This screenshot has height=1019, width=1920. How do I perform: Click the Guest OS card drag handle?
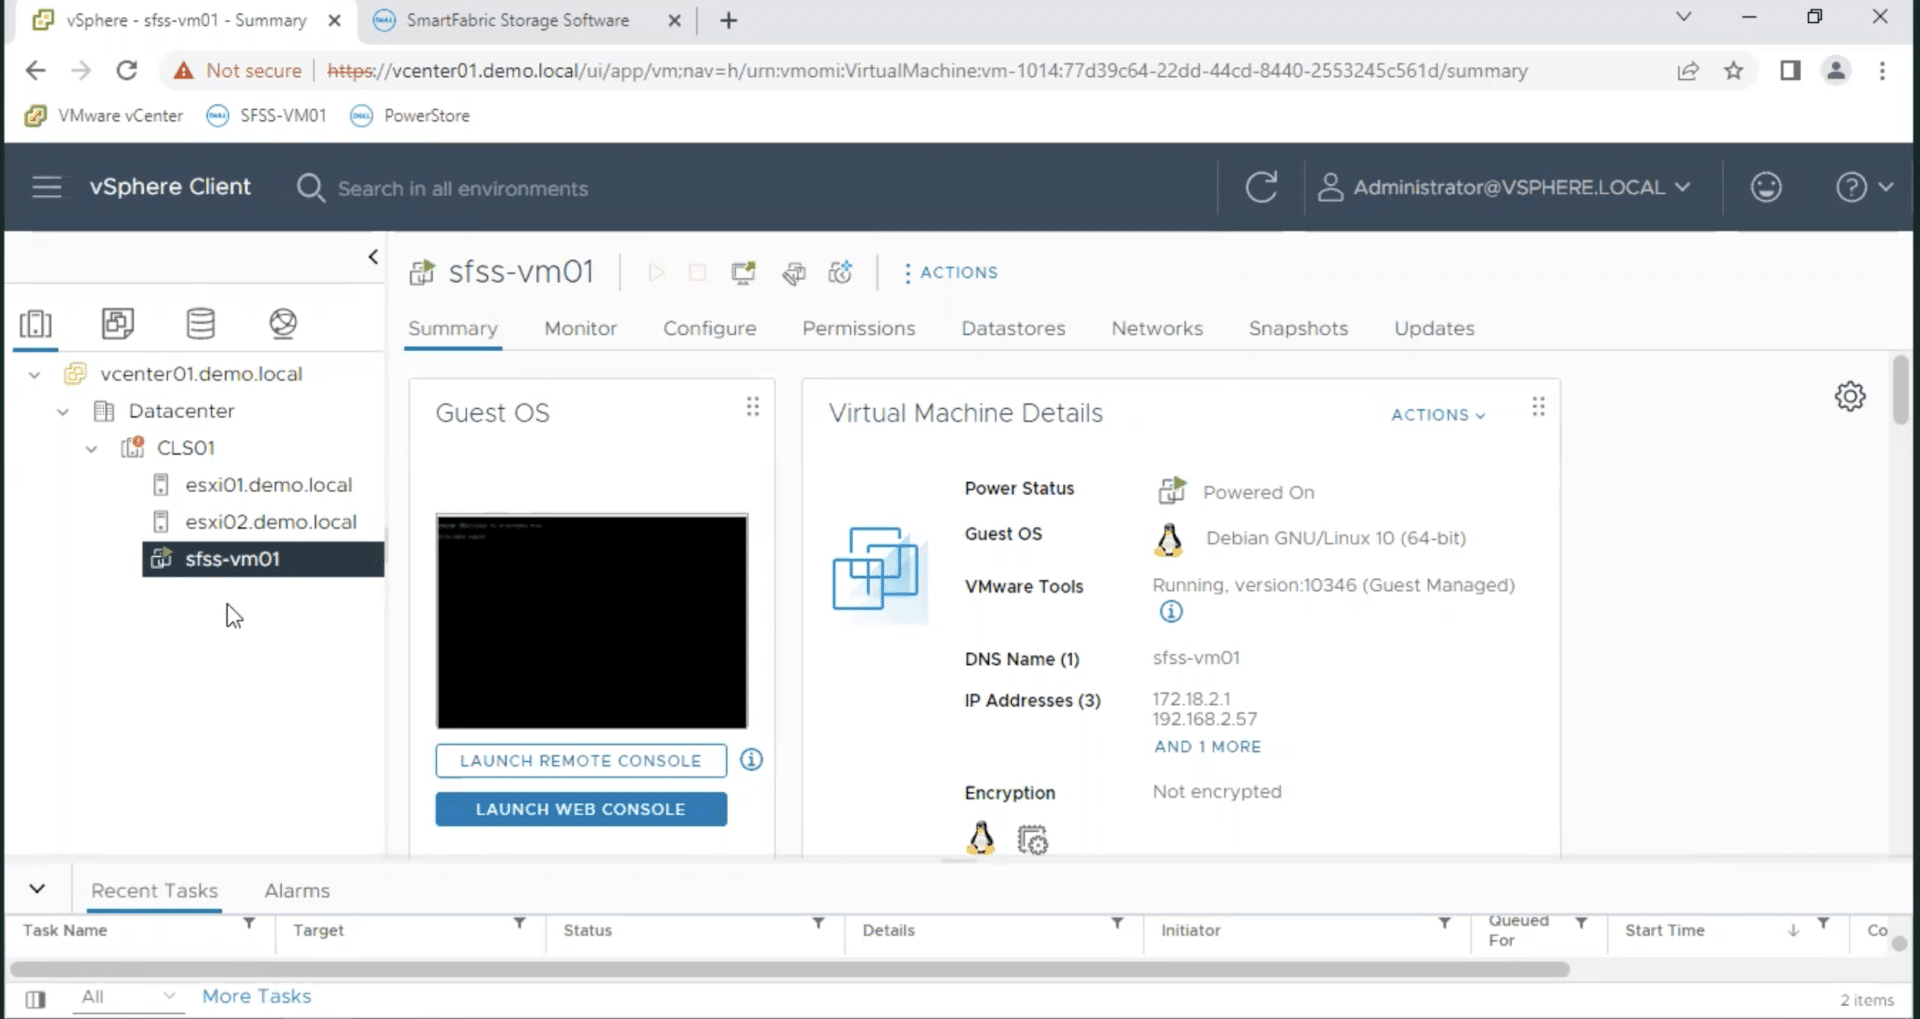[753, 407]
